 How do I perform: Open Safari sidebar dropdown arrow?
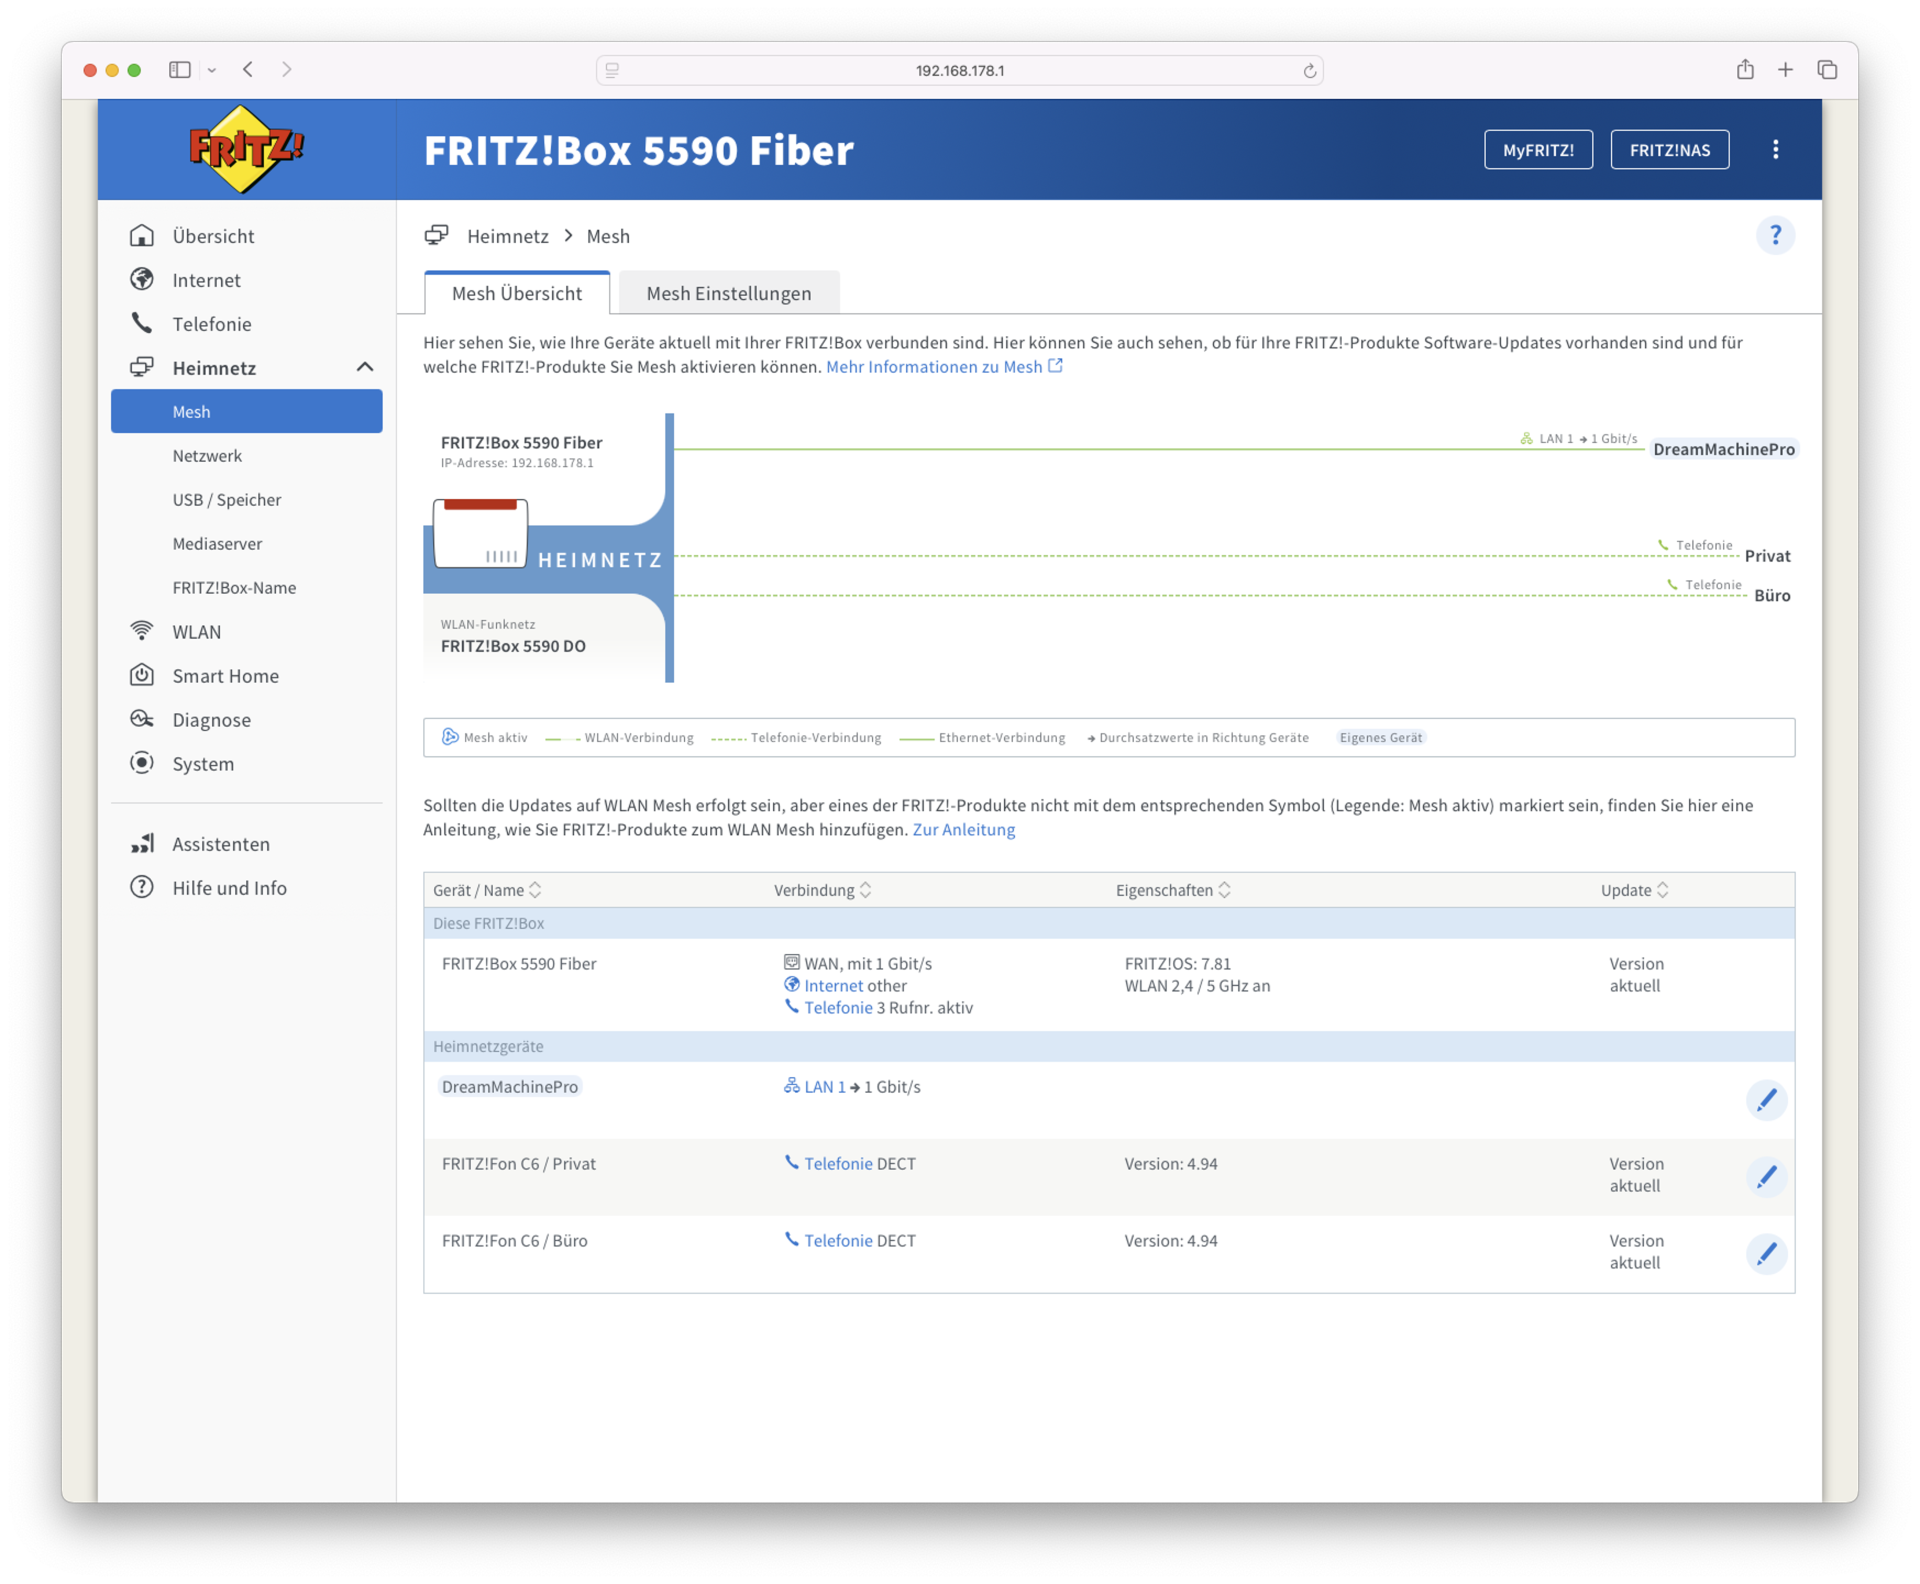pyautogui.click(x=212, y=70)
